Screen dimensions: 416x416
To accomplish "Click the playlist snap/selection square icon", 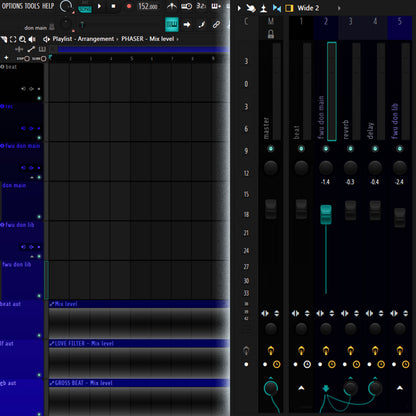I will click(13, 39).
